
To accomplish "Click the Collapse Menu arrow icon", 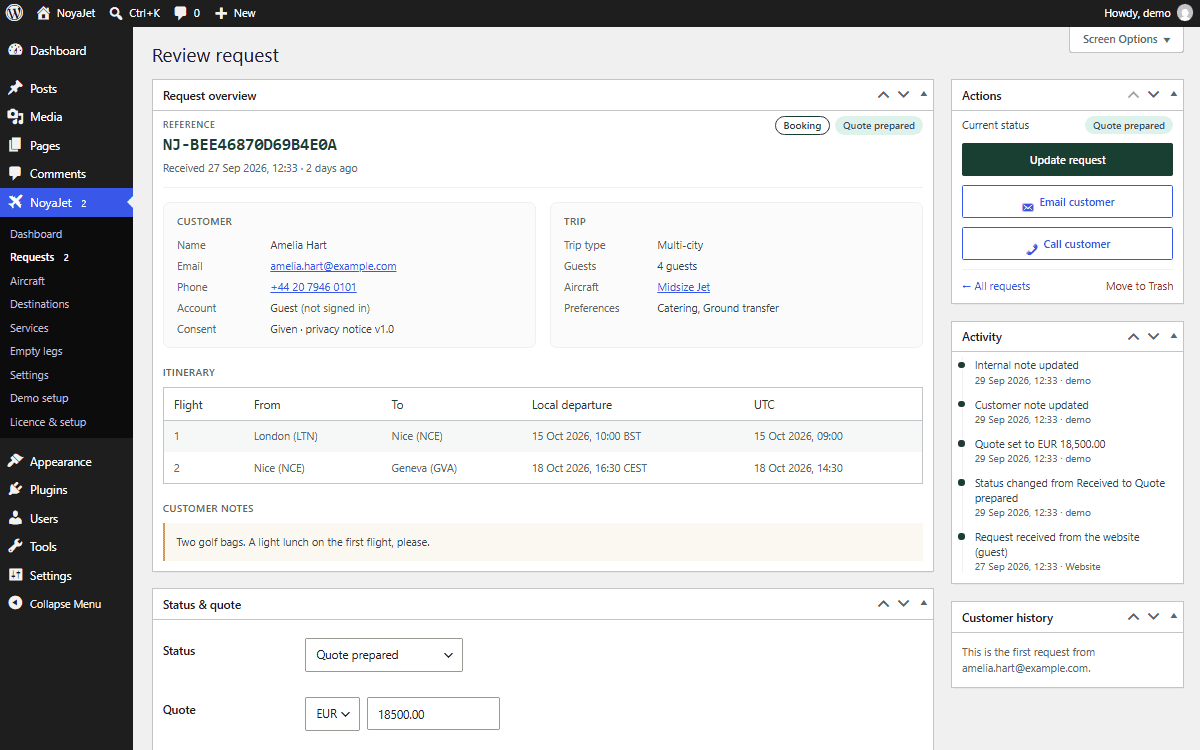I will (x=15, y=604).
